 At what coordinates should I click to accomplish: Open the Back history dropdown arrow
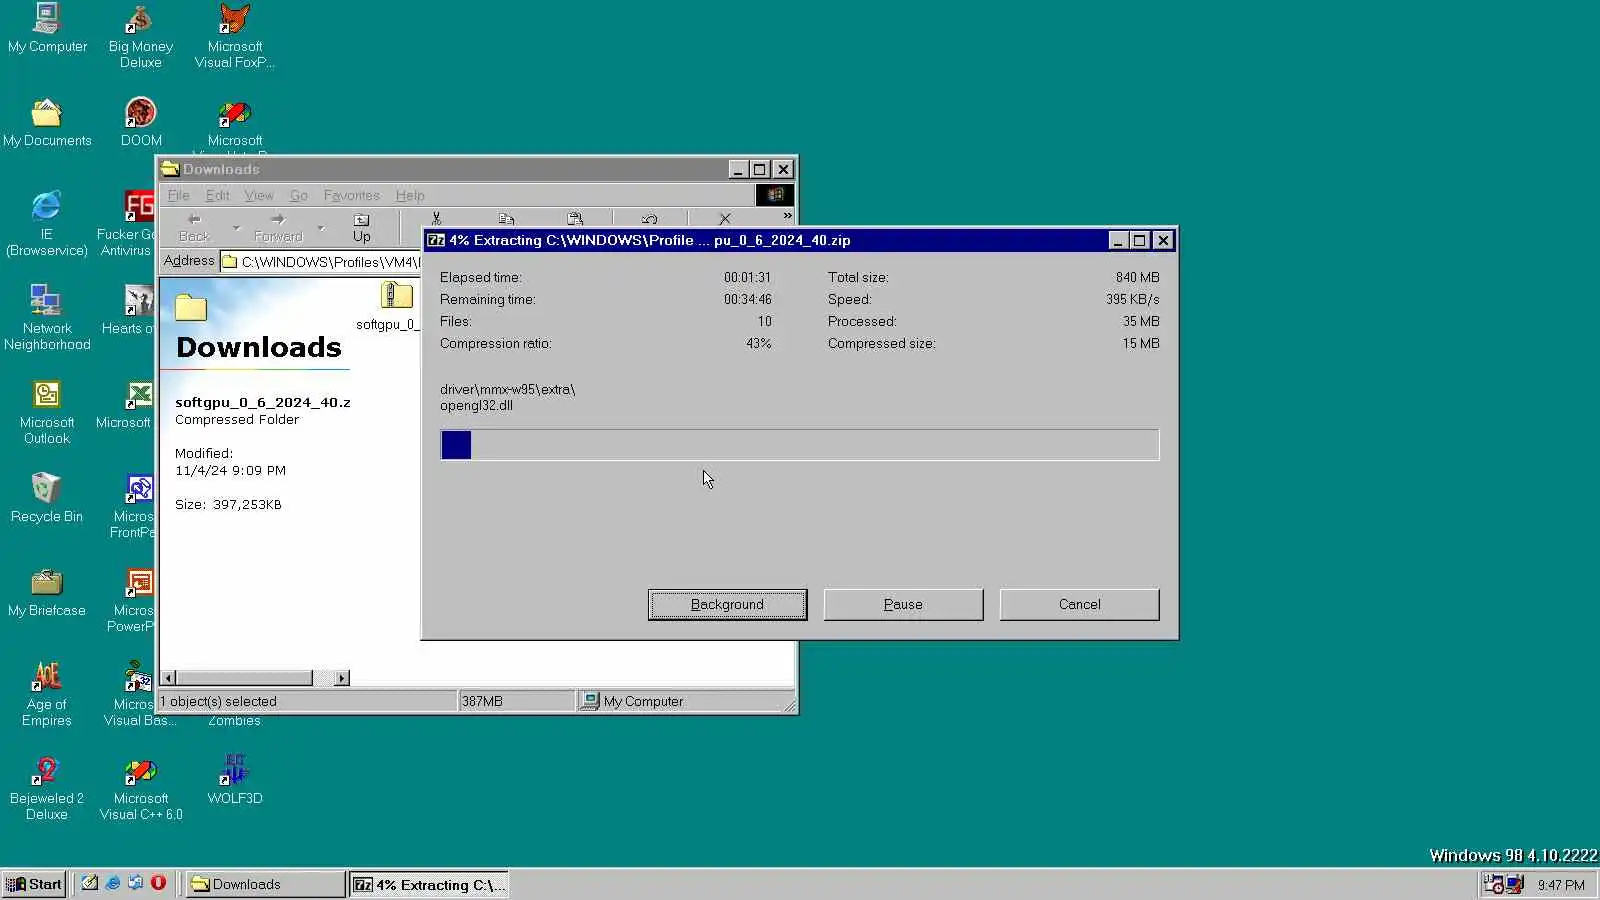click(236, 228)
